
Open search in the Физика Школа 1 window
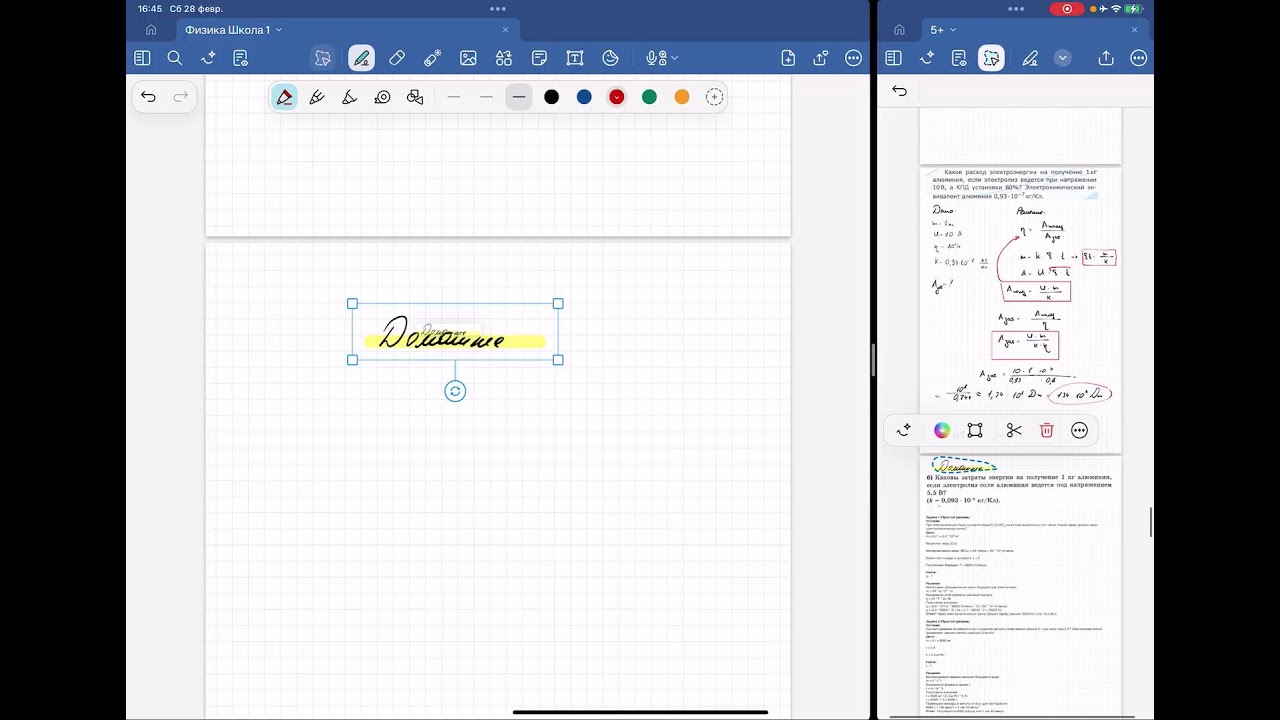click(174, 58)
